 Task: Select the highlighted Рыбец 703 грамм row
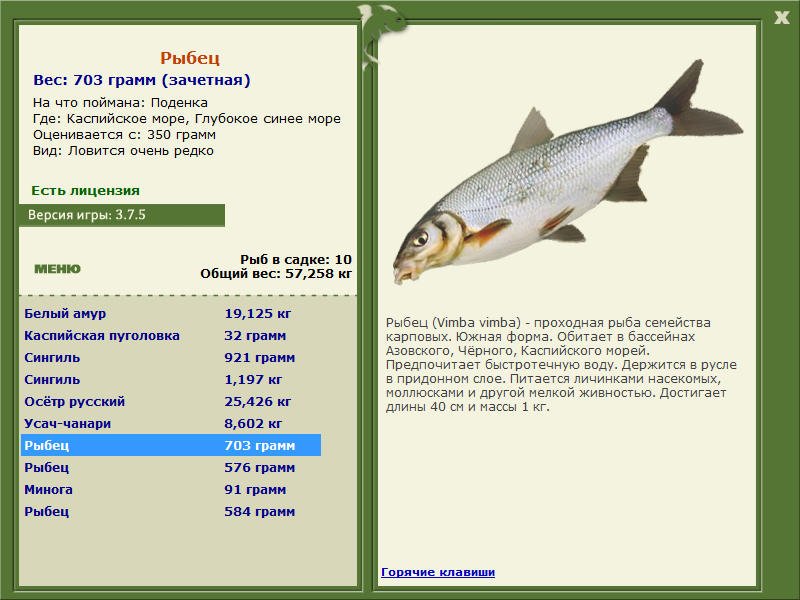click(x=171, y=445)
